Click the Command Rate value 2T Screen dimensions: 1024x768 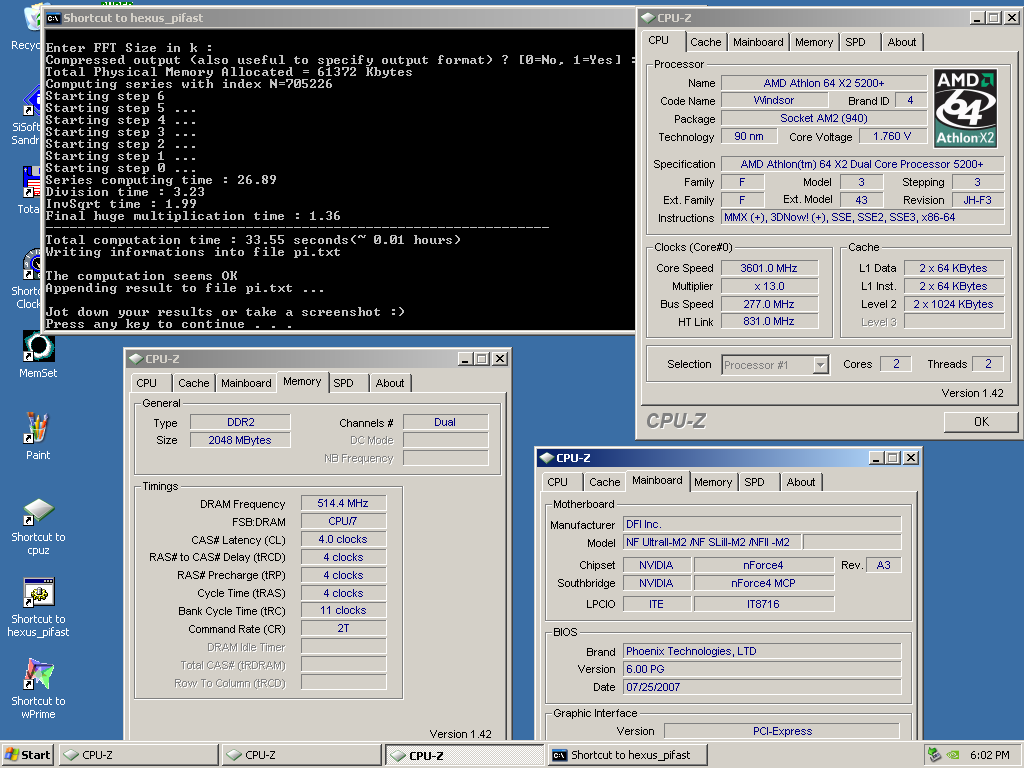pyautogui.click(x=343, y=628)
